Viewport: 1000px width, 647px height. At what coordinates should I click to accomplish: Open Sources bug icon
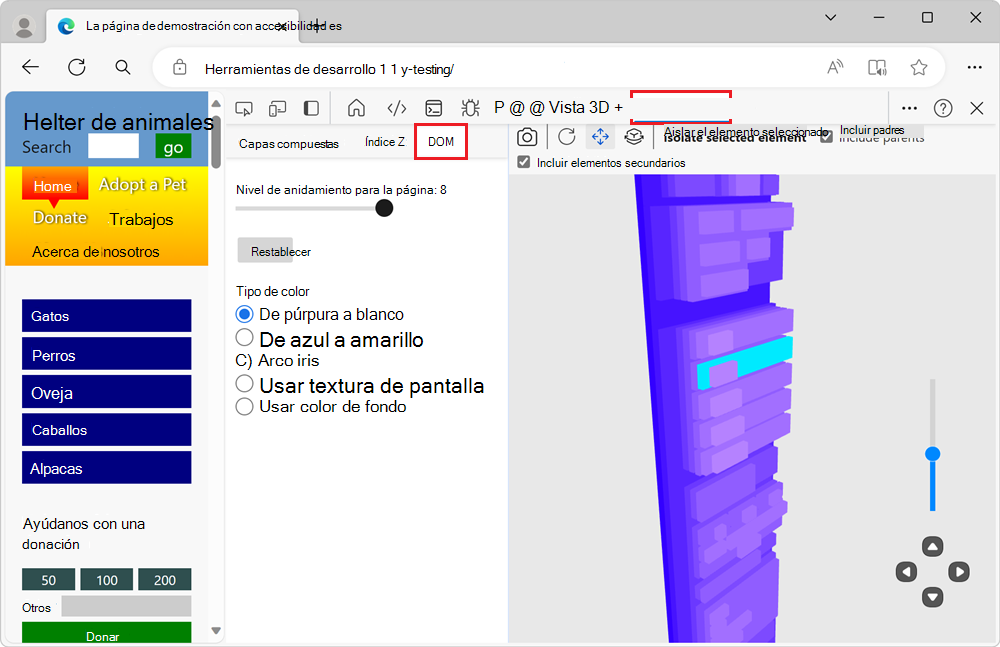pos(471,108)
